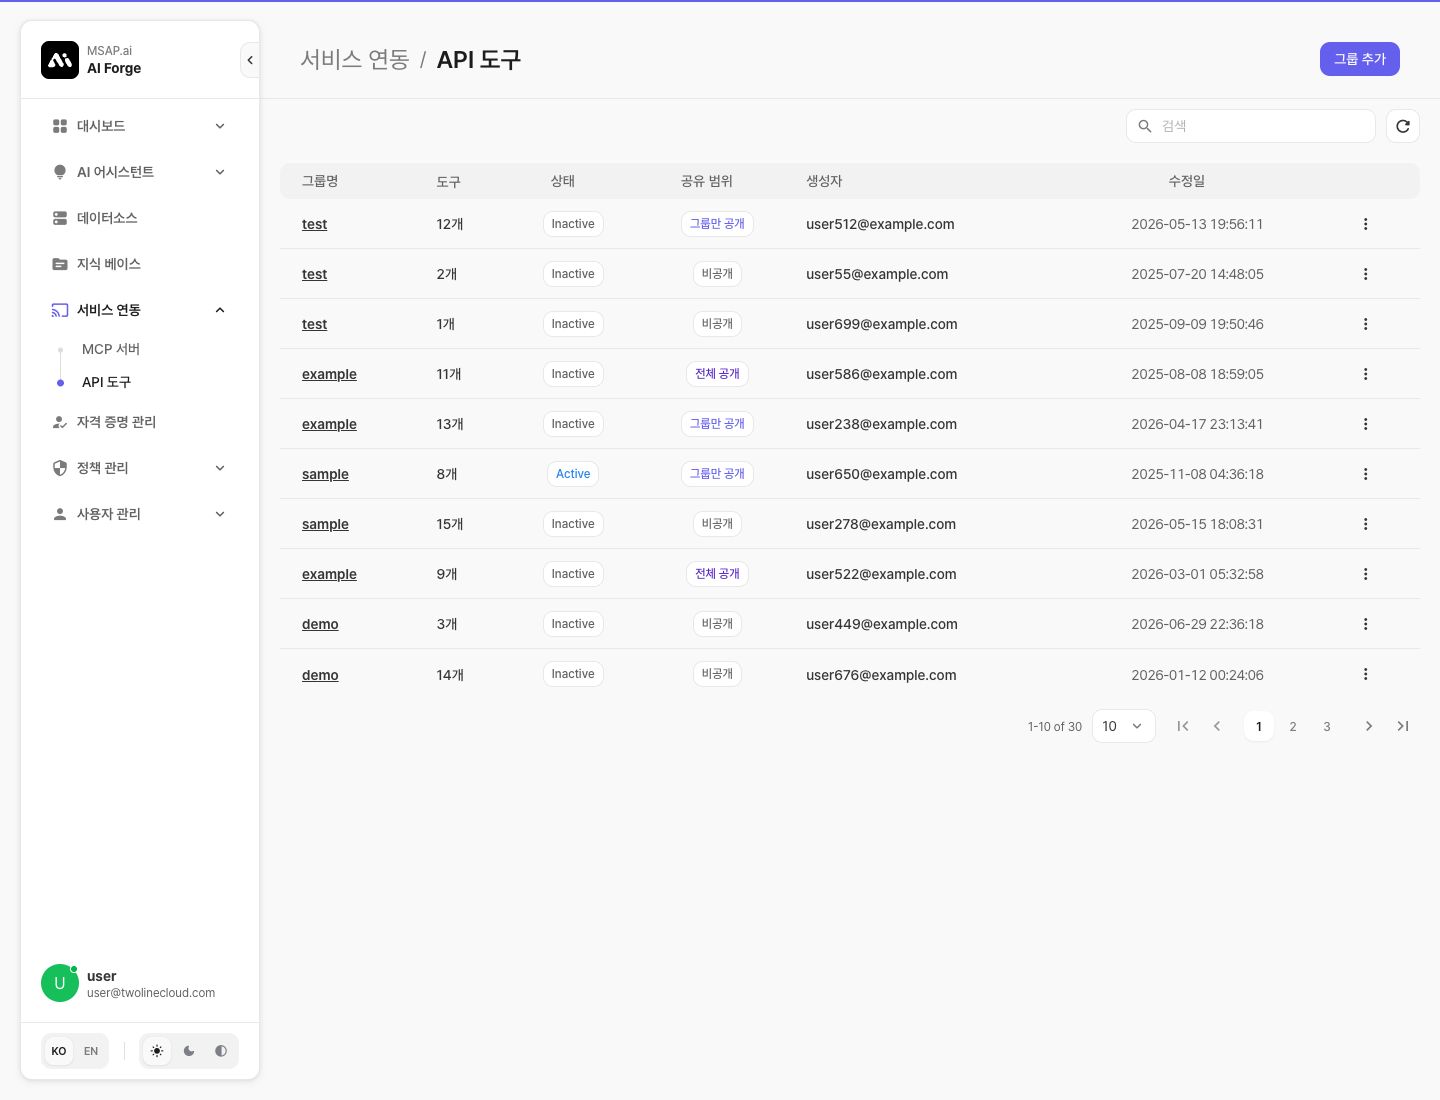
Task: Open more options for user699@example.com row
Action: (1365, 324)
